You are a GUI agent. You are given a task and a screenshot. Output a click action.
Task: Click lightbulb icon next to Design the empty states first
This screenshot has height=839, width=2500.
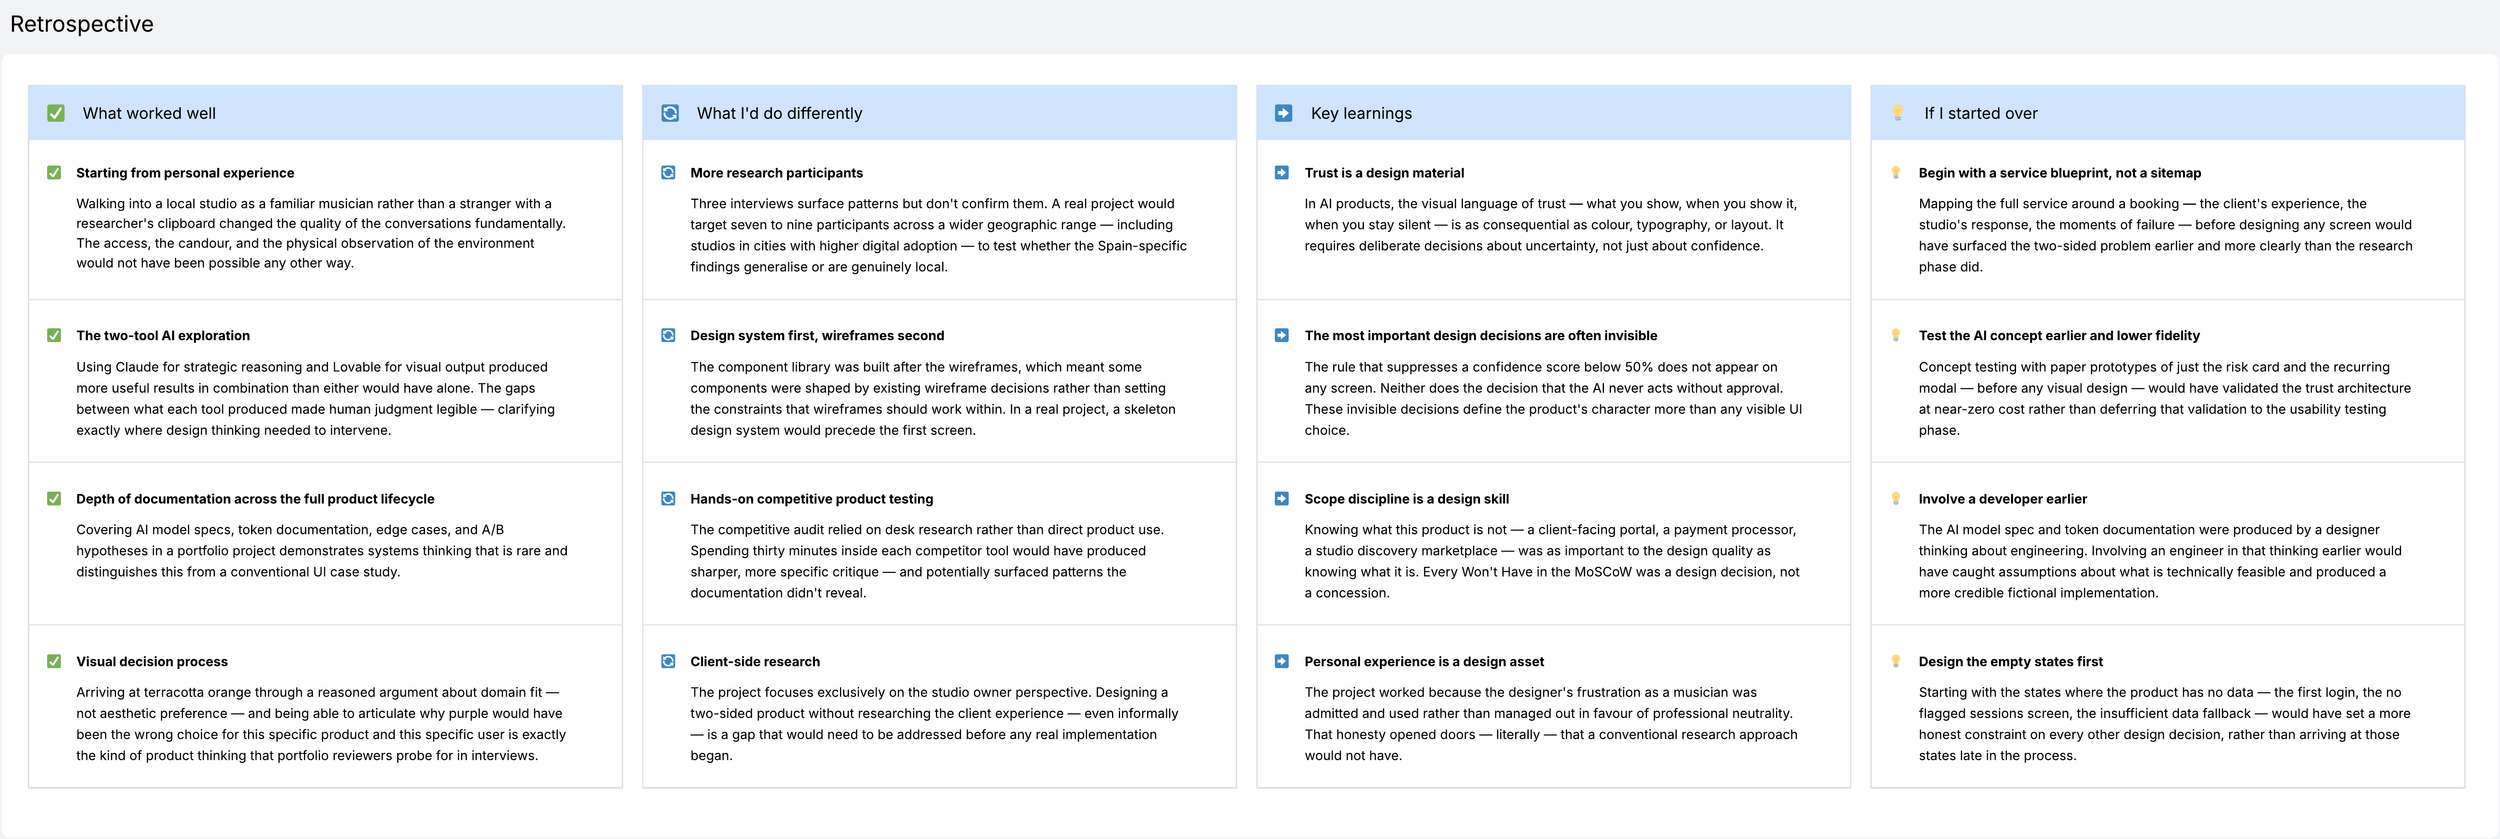tap(1896, 661)
